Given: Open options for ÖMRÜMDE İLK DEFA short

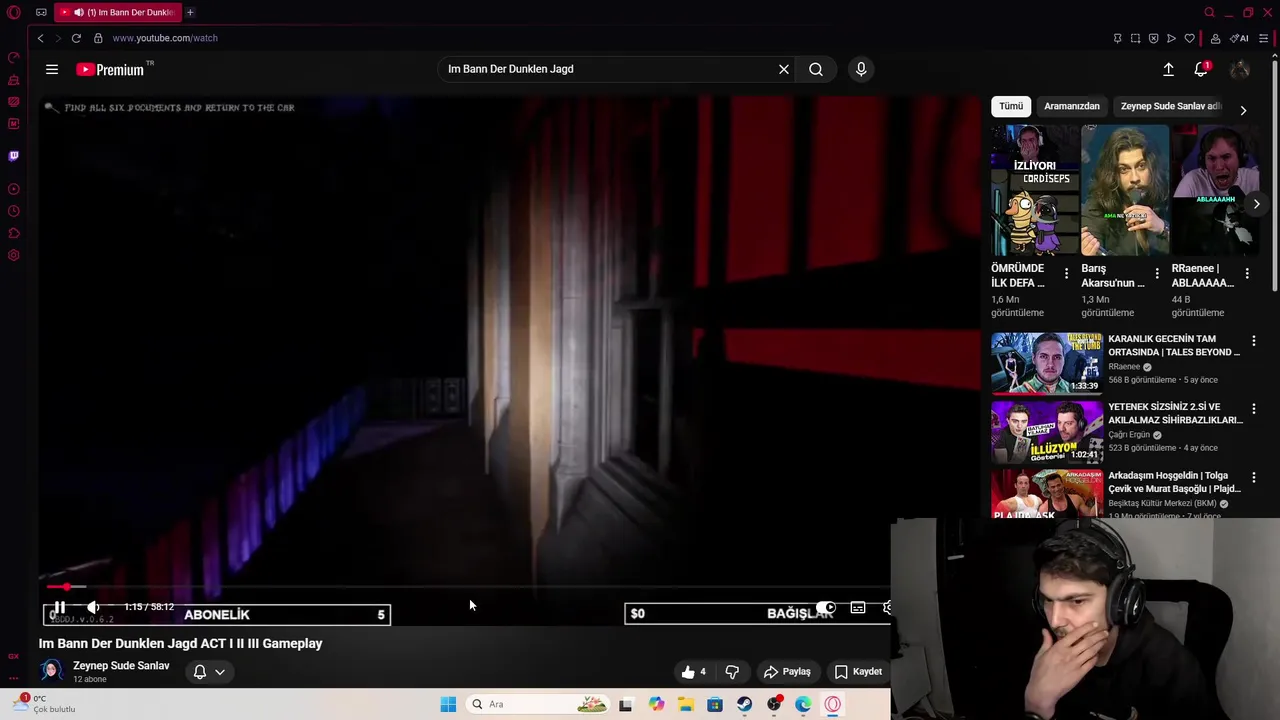Looking at the screenshot, I should [x=1067, y=274].
